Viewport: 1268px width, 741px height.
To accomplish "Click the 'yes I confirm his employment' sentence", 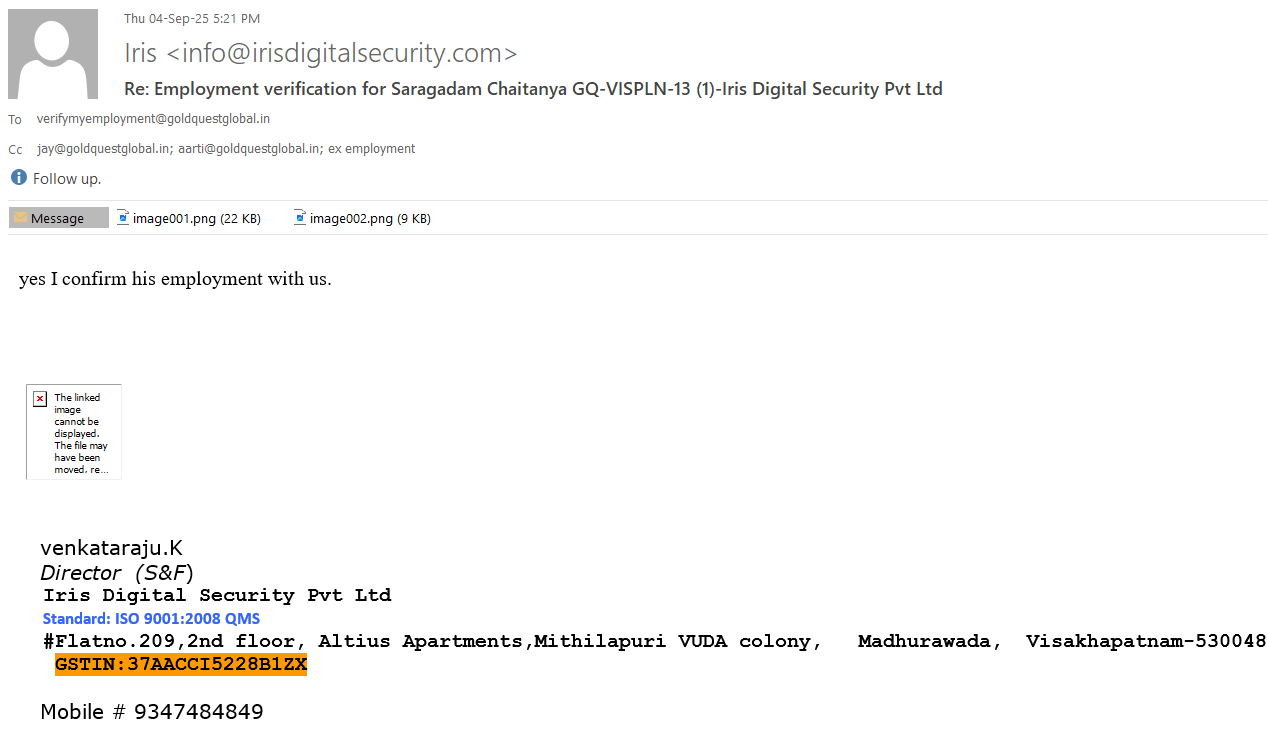I will (175, 279).
